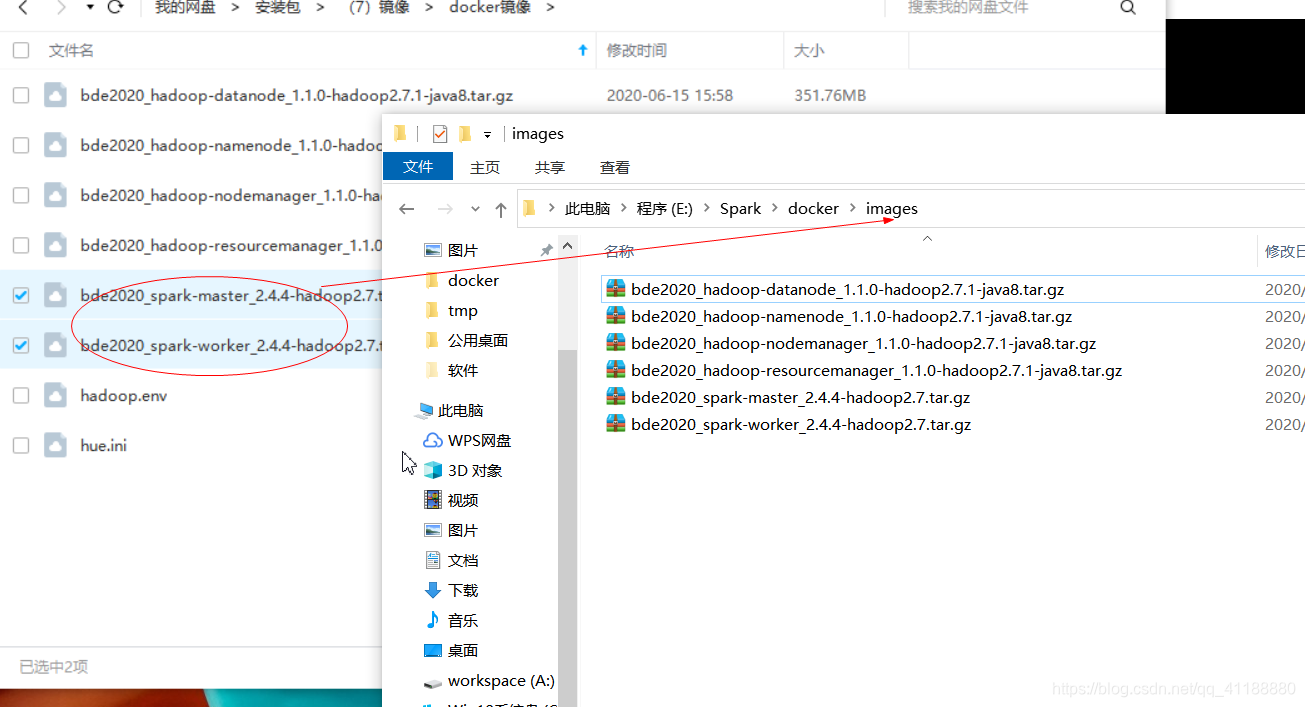The width and height of the screenshot is (1305, 707).
Task: Open 下载 folder in navigation pane
Action: click(x=463, y=590)
